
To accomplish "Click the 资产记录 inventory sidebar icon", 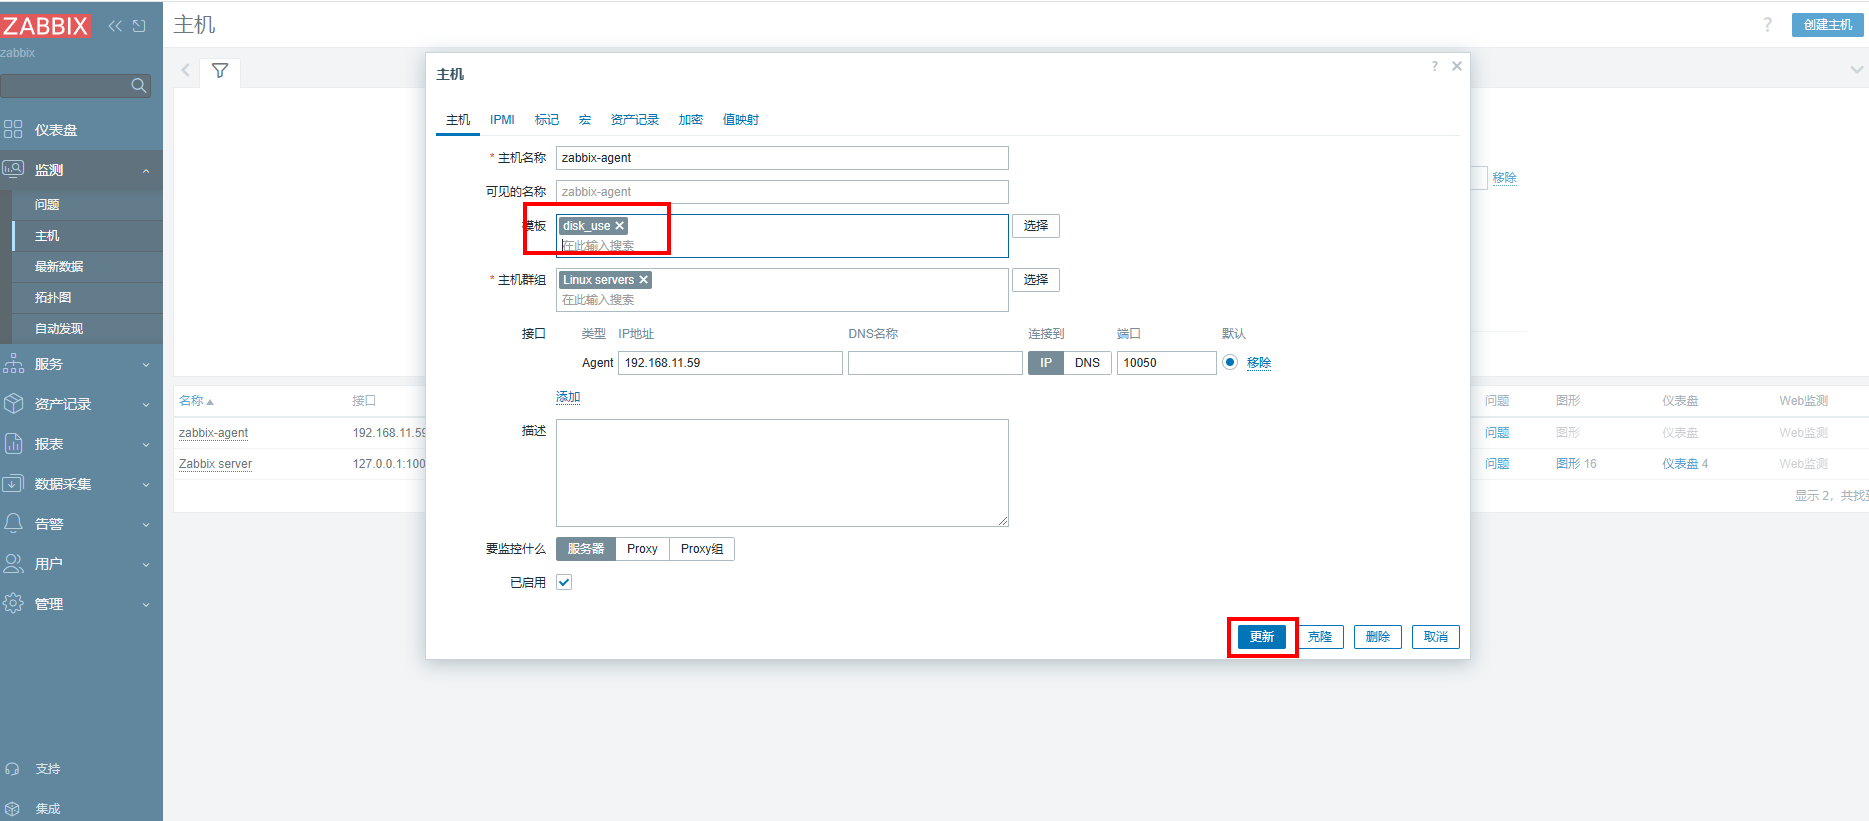I will coord(13,403).
